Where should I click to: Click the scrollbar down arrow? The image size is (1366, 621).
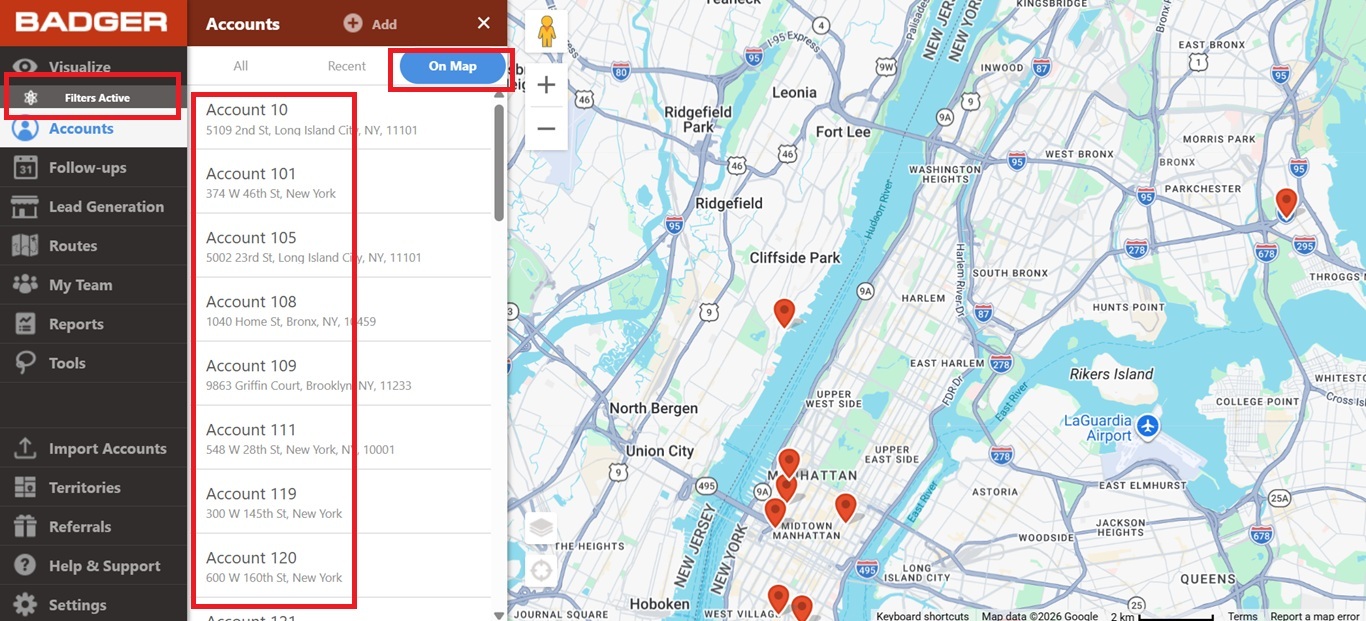point(499,614)
